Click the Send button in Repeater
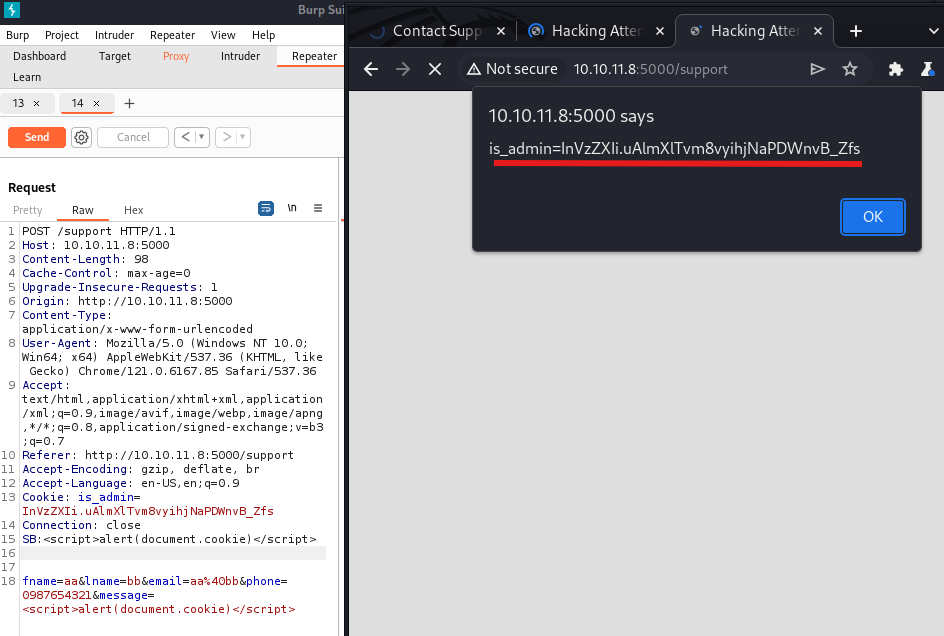This screenshot has width=944, height=636. click(x=37, y=137)
